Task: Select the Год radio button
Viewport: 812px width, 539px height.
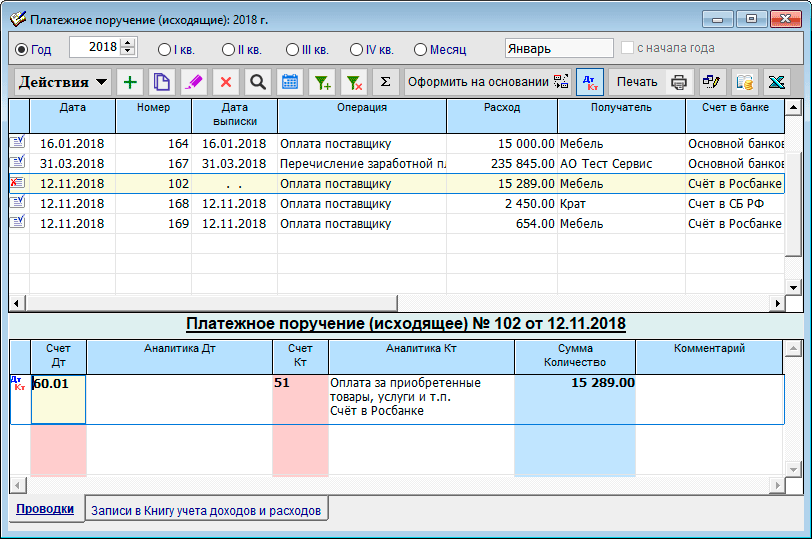Action: point(21,50)
